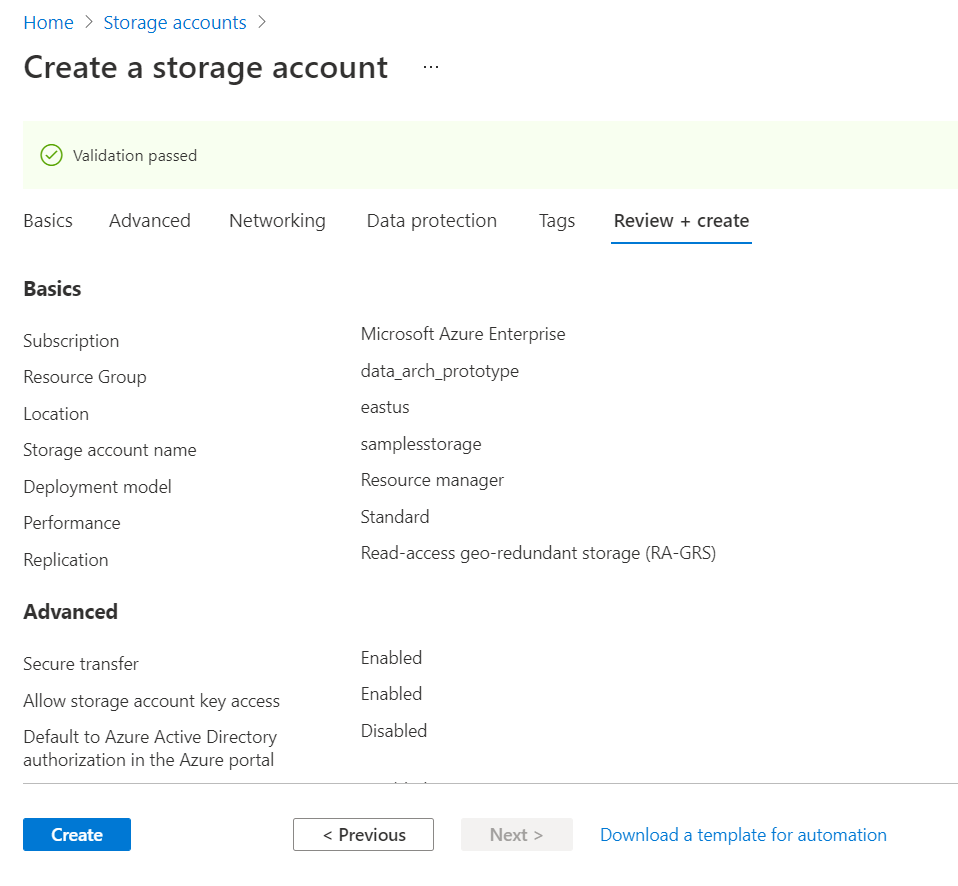Click the samplesstorage account name value

[x=421, y=444]
